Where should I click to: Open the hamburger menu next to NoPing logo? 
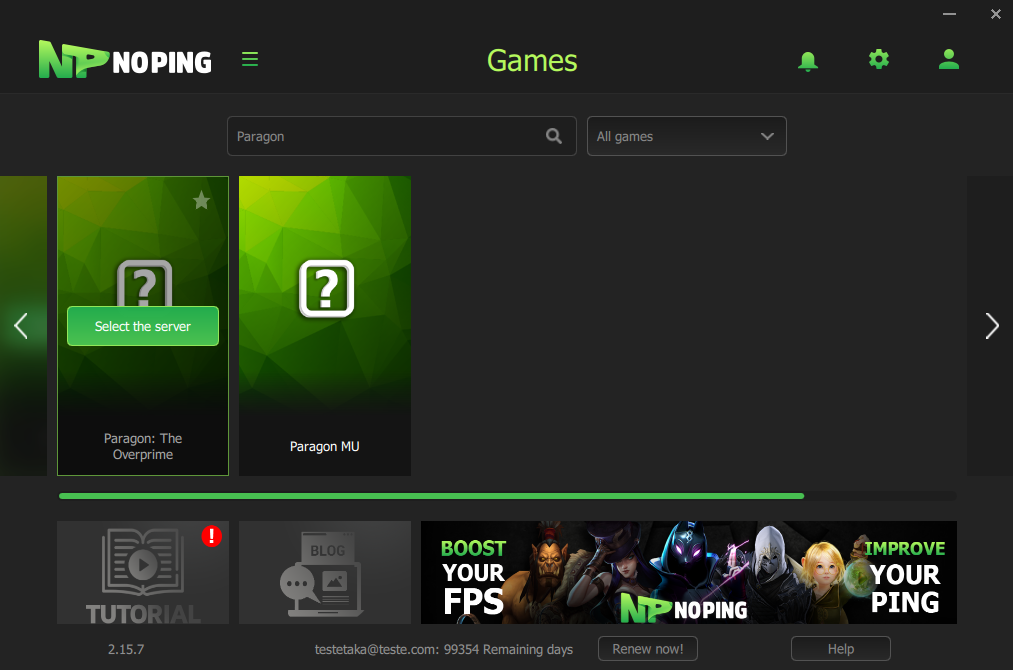coord(250,59)
